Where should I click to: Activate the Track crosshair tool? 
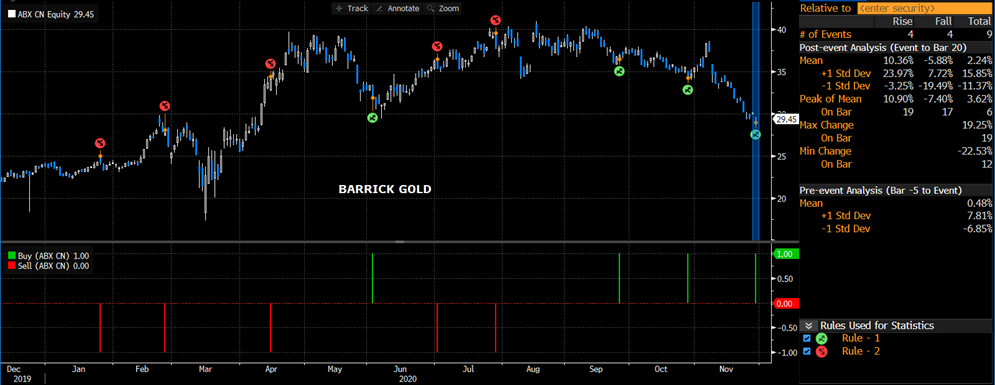coord(351,8)
